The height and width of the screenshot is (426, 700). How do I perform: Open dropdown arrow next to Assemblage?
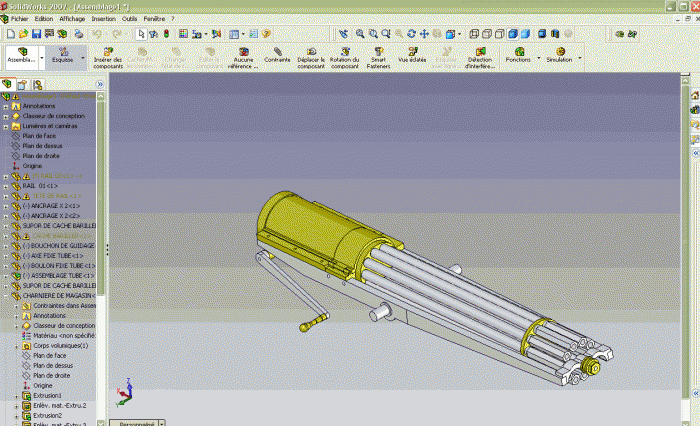click(42, 58)
